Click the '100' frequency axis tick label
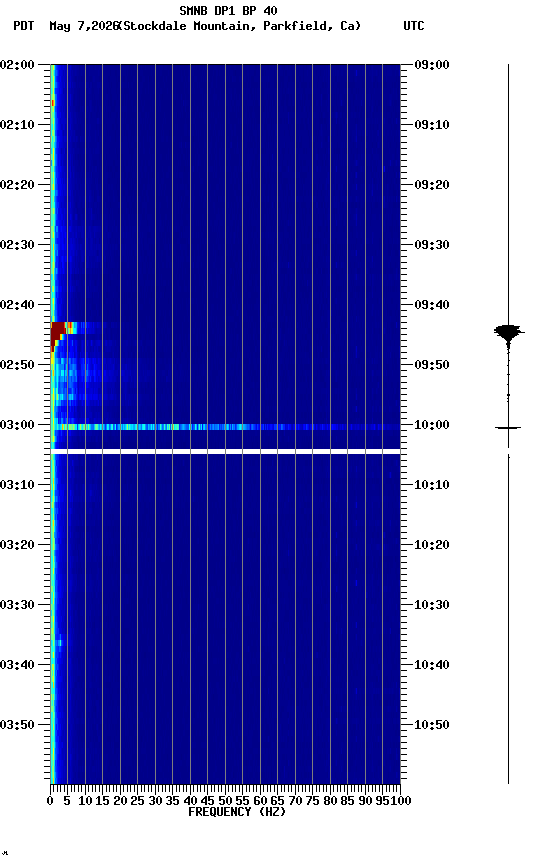 point(401,801)
